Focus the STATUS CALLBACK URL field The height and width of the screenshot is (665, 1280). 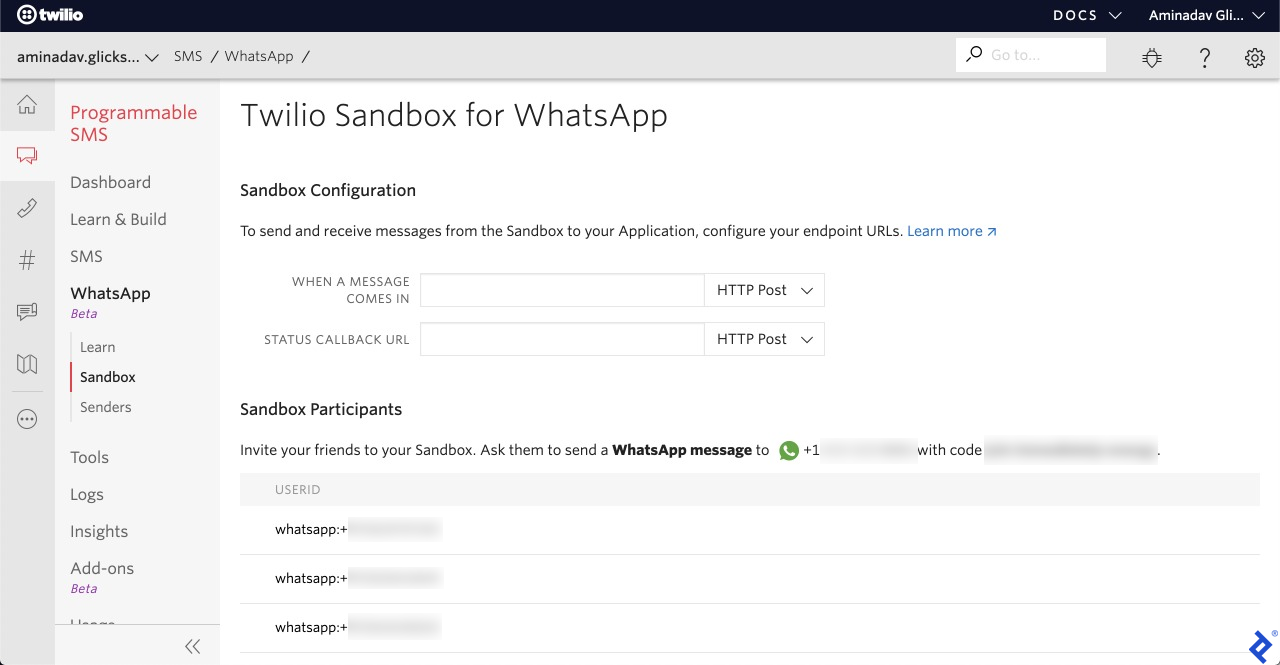click(x=562, y=339)
